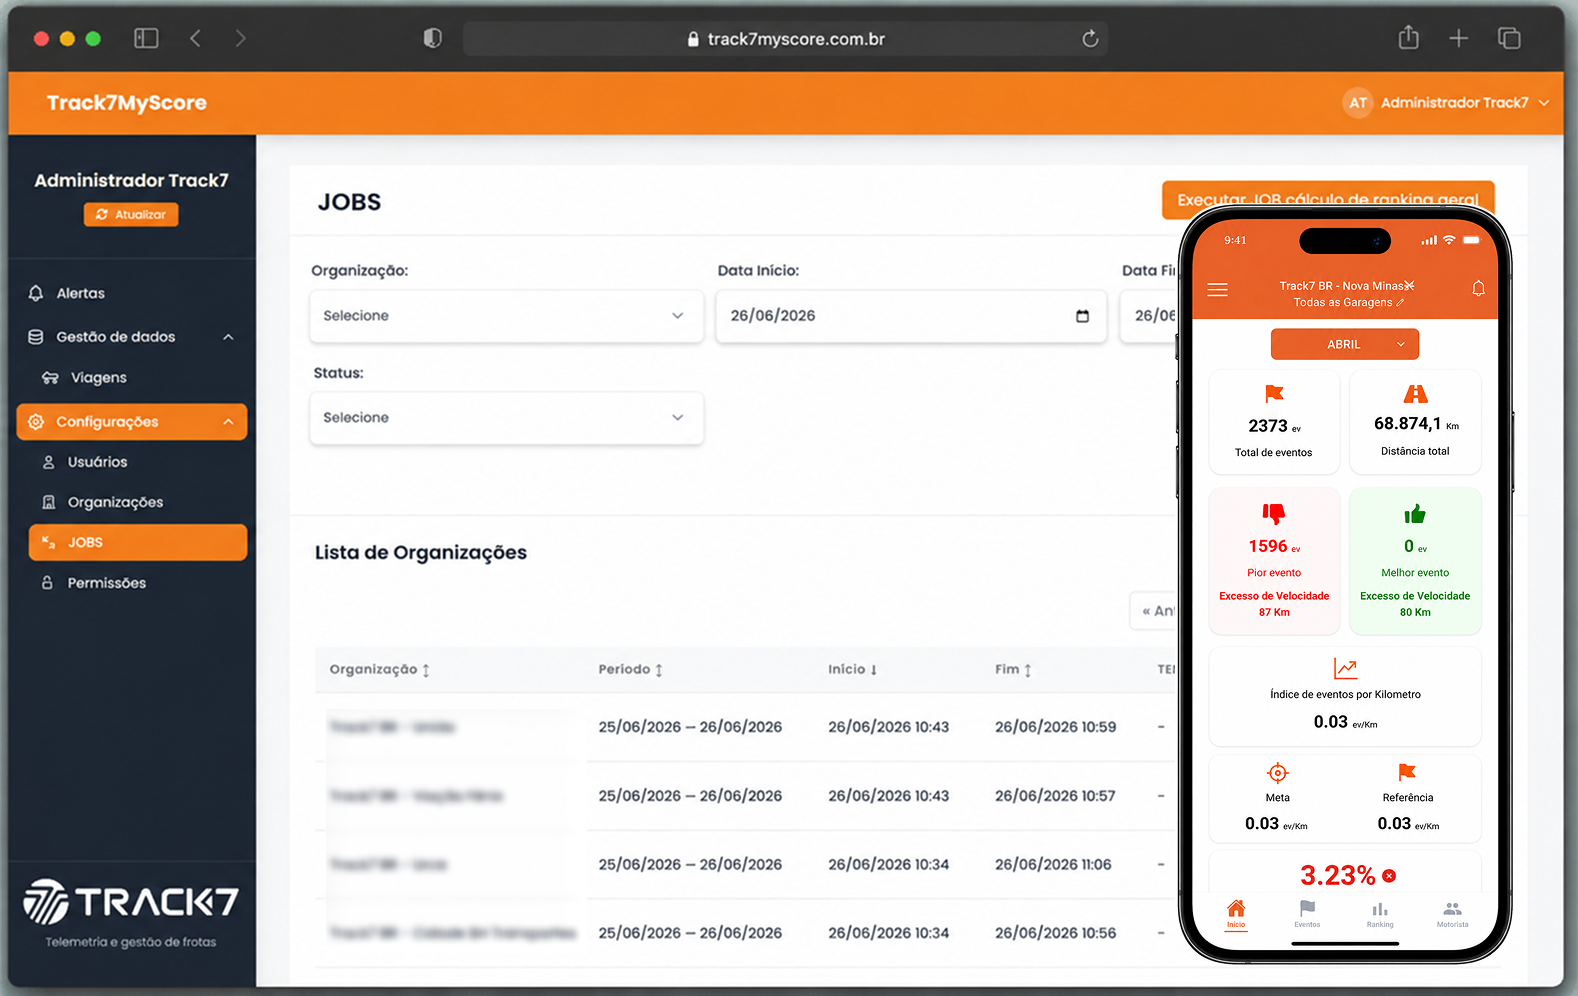Viewport: 1578px width, 996px height.
Task: Open the Organização dropdown
Action: click(x=506, y=316)
